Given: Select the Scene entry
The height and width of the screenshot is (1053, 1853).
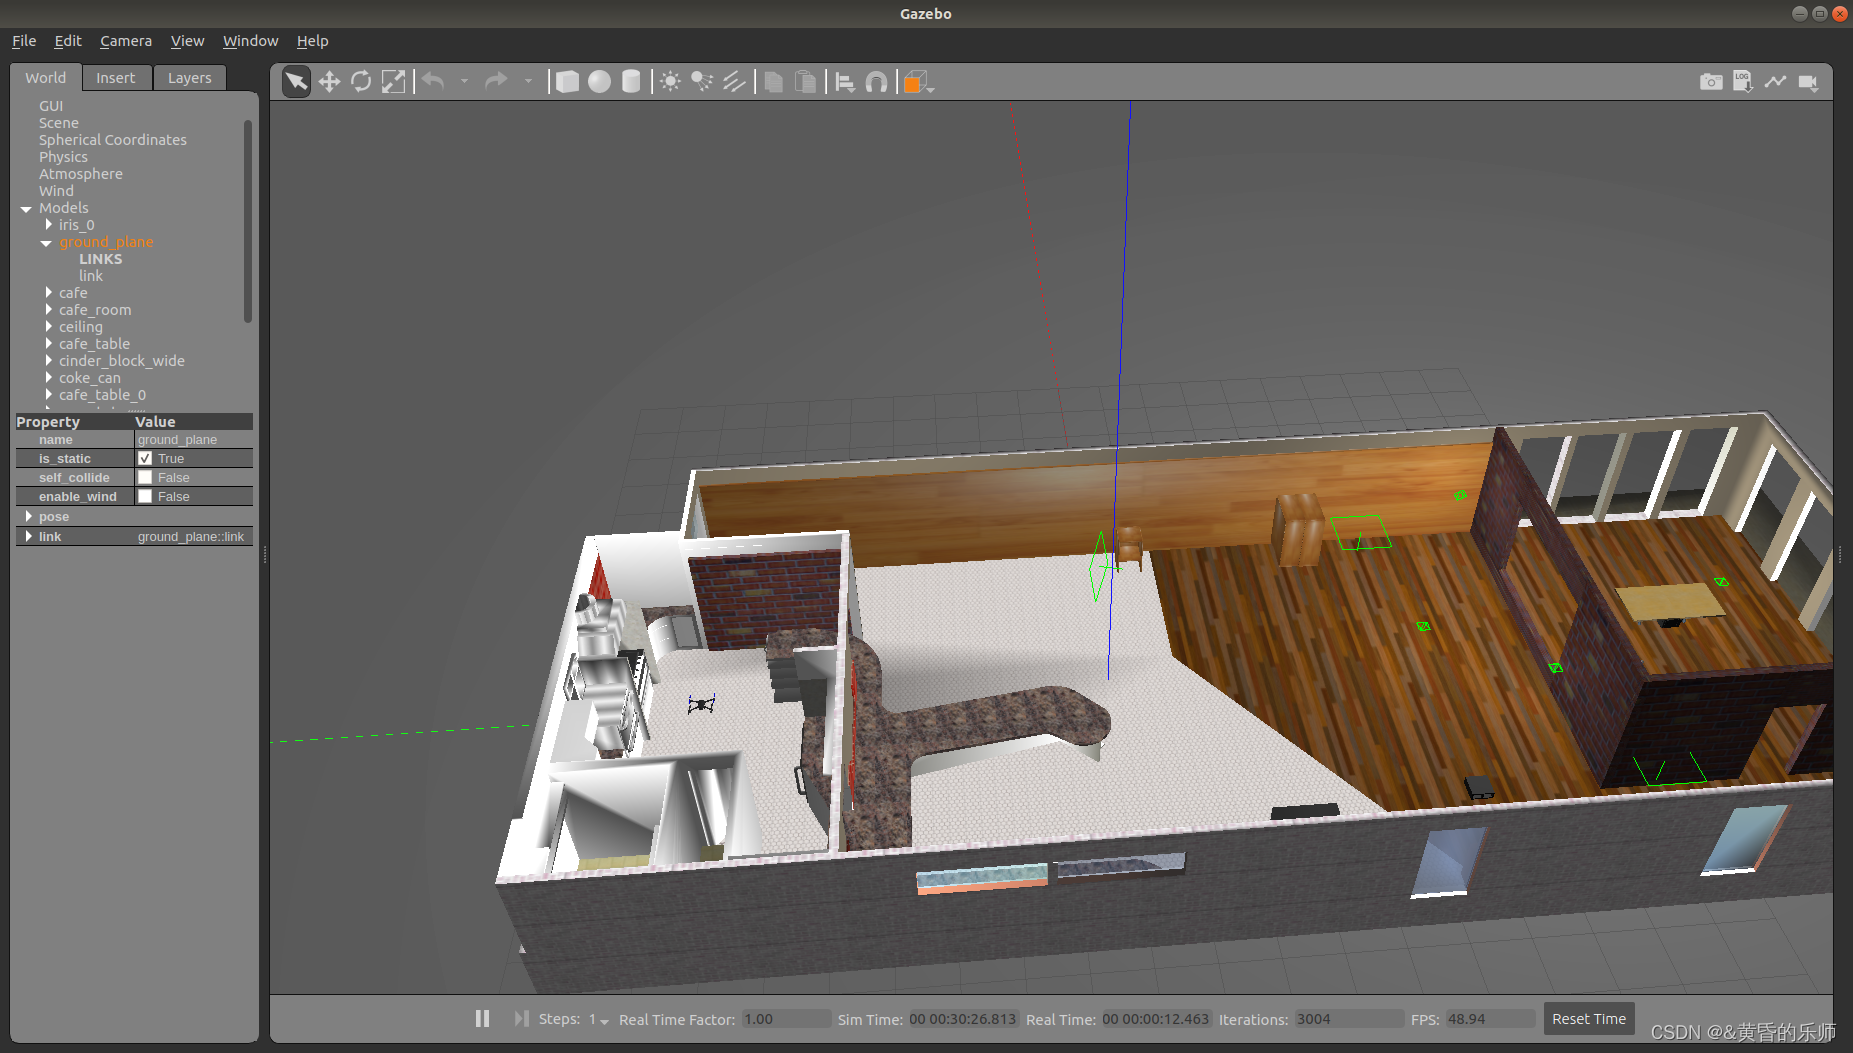Looking at the screenshot, I should (59, 123).
